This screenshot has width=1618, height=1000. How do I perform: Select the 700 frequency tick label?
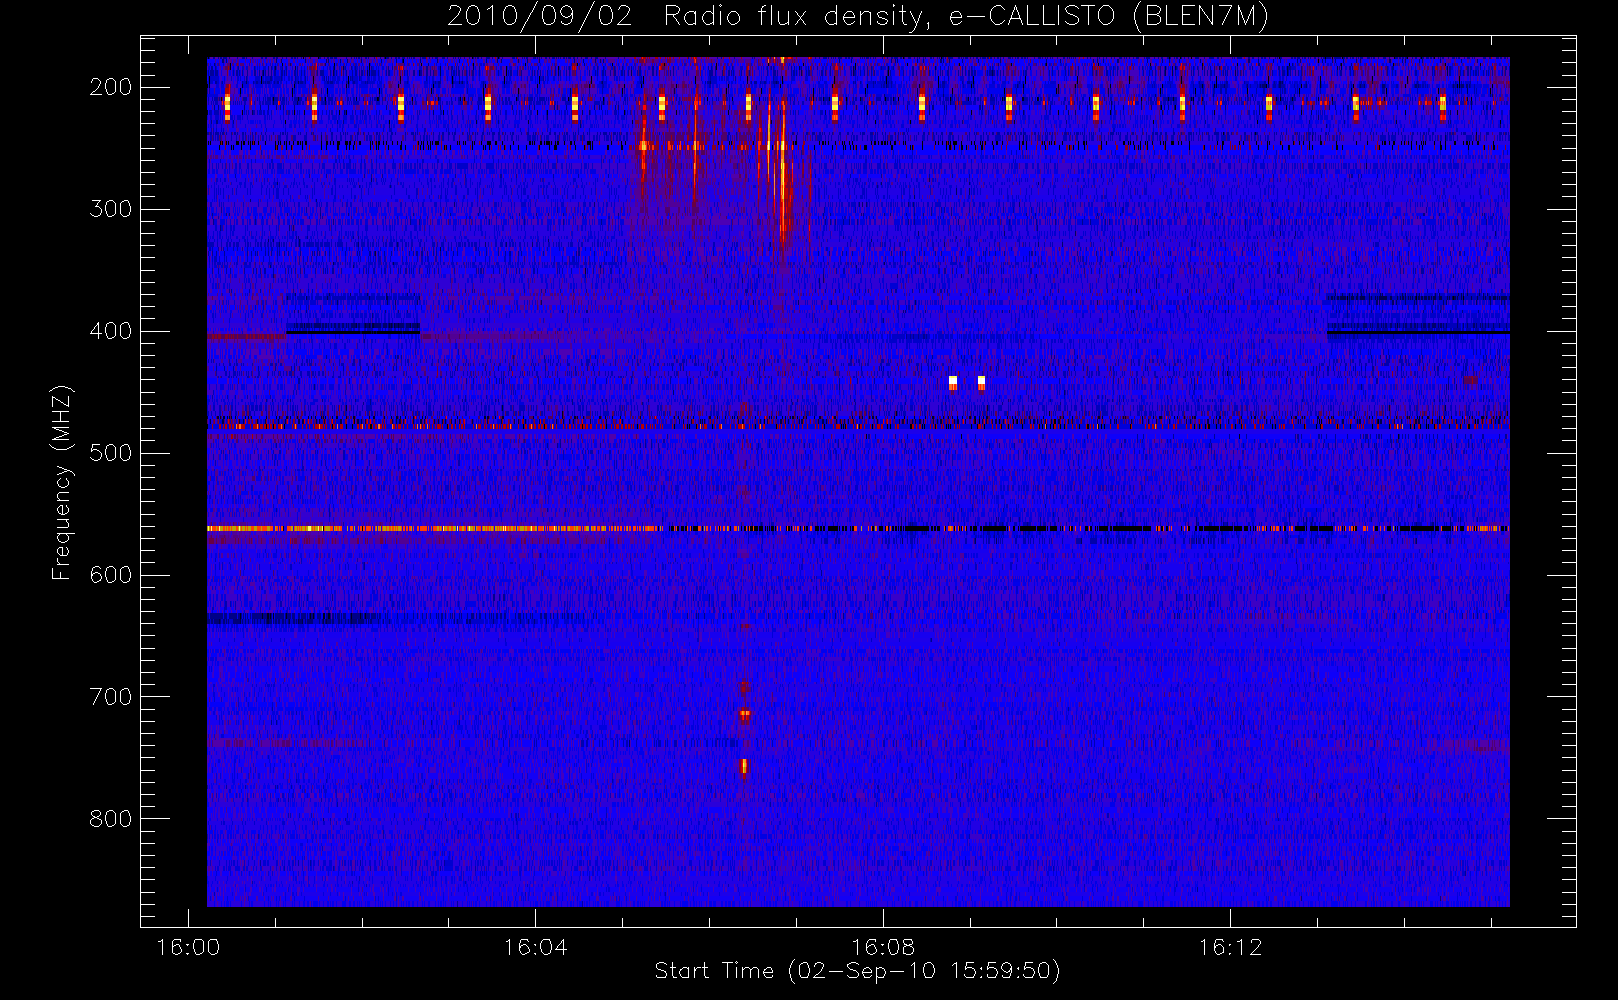[111, 697]
